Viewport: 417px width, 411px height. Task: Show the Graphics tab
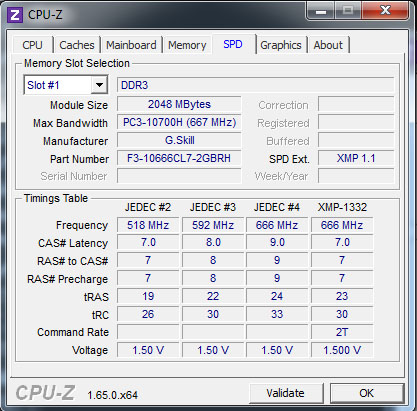281,45
